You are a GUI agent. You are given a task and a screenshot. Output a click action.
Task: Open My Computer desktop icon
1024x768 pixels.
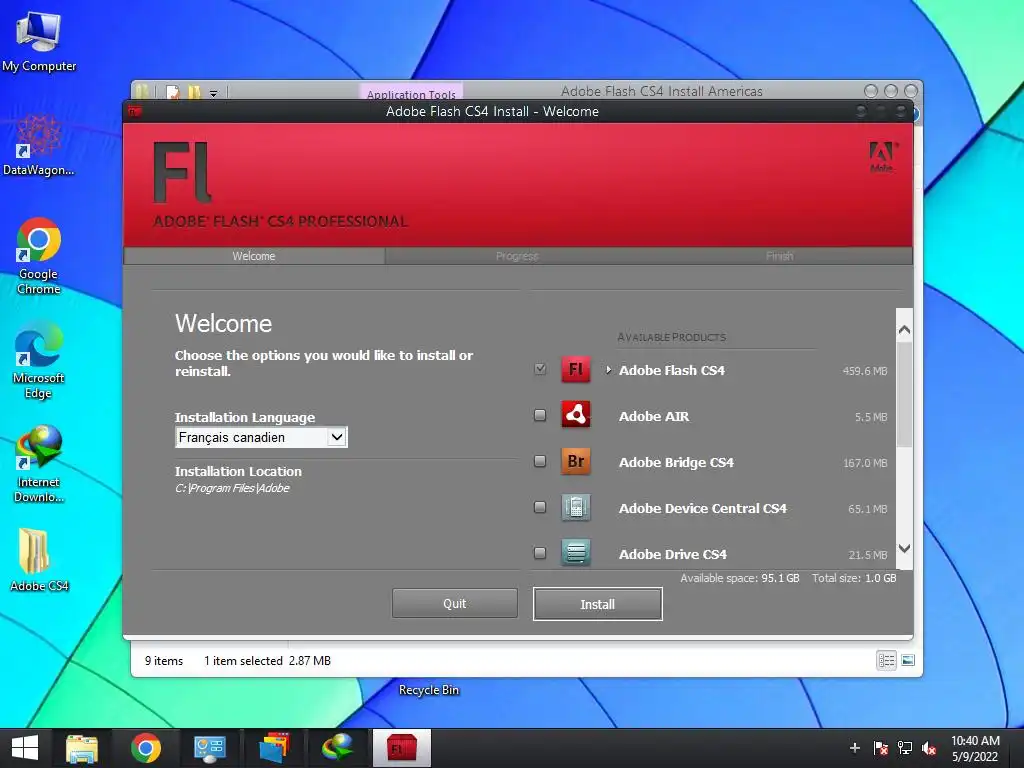pyautogui.click(x=39, y=42)
